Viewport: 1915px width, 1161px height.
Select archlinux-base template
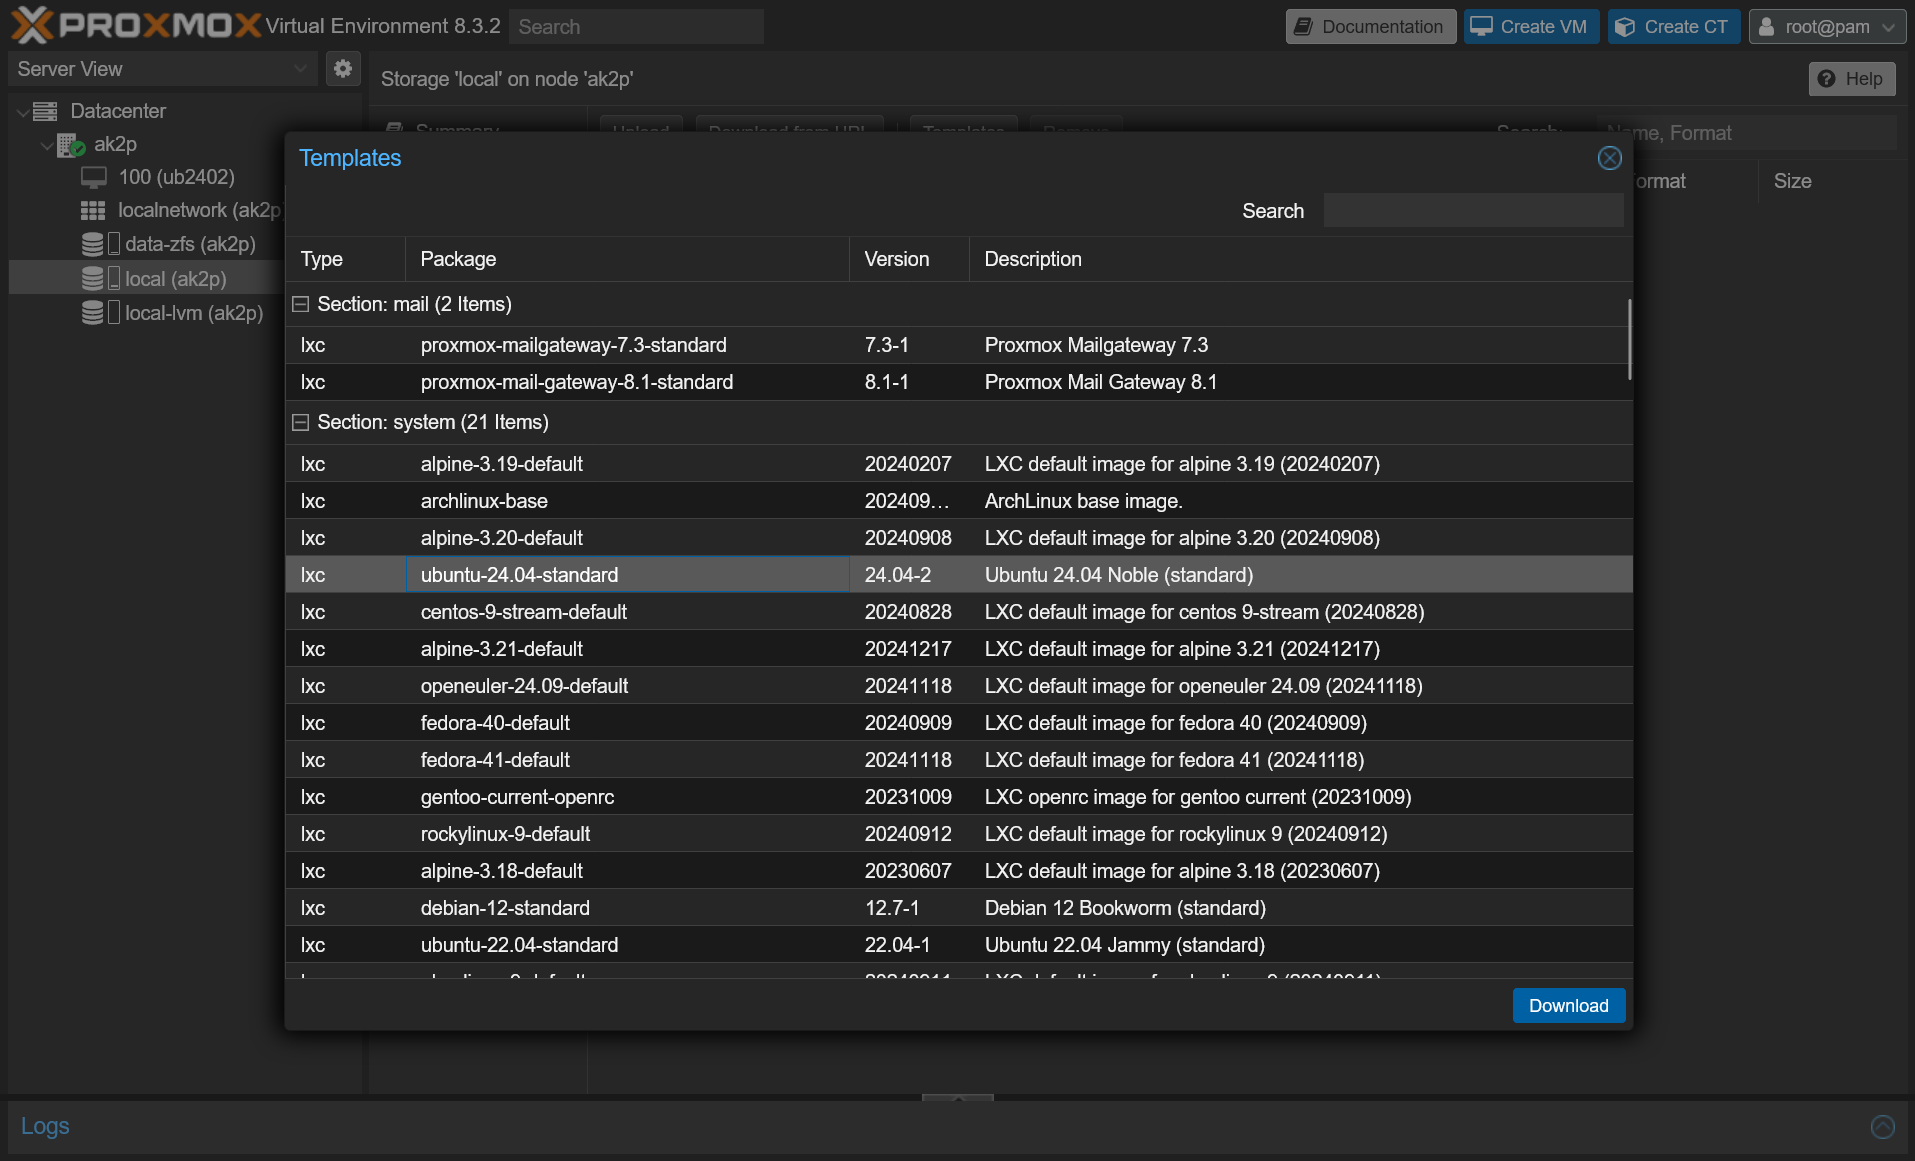click(959, 501)
